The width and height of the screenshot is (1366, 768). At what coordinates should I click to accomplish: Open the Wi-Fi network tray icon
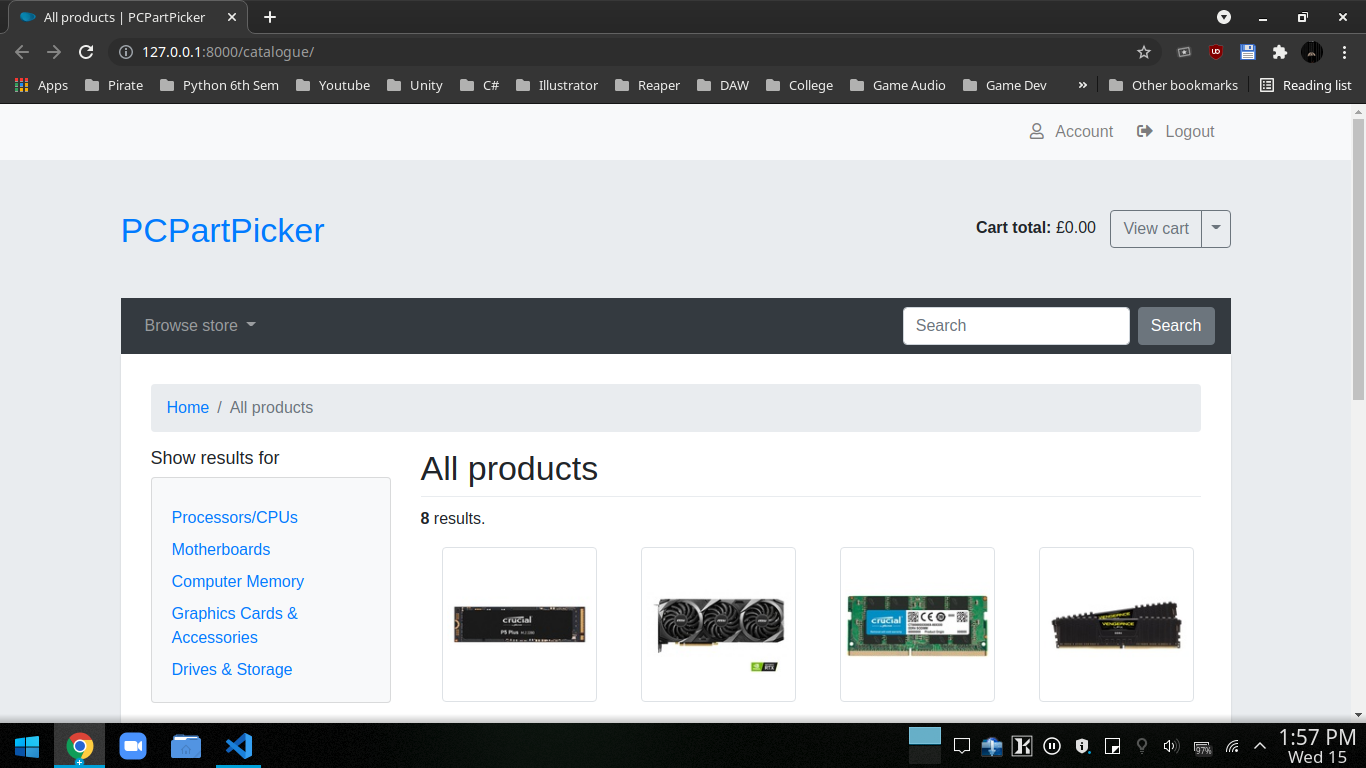[1232, 746]
